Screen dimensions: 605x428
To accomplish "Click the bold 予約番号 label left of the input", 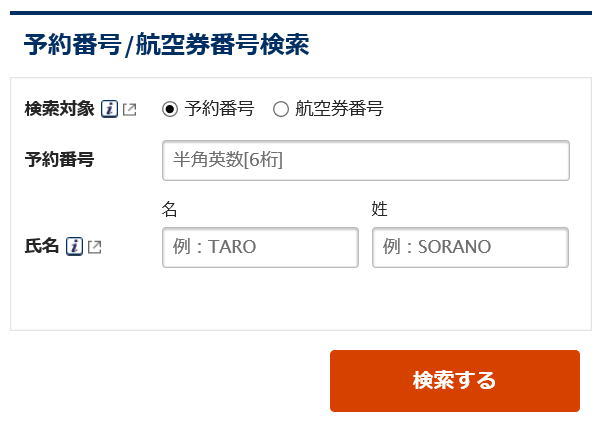I will [x=59, y=160].
